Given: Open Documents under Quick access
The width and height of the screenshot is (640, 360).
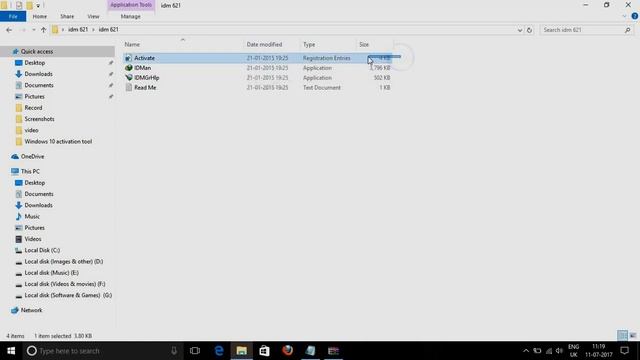Looking at the screenshot, I should click(39, 85).
